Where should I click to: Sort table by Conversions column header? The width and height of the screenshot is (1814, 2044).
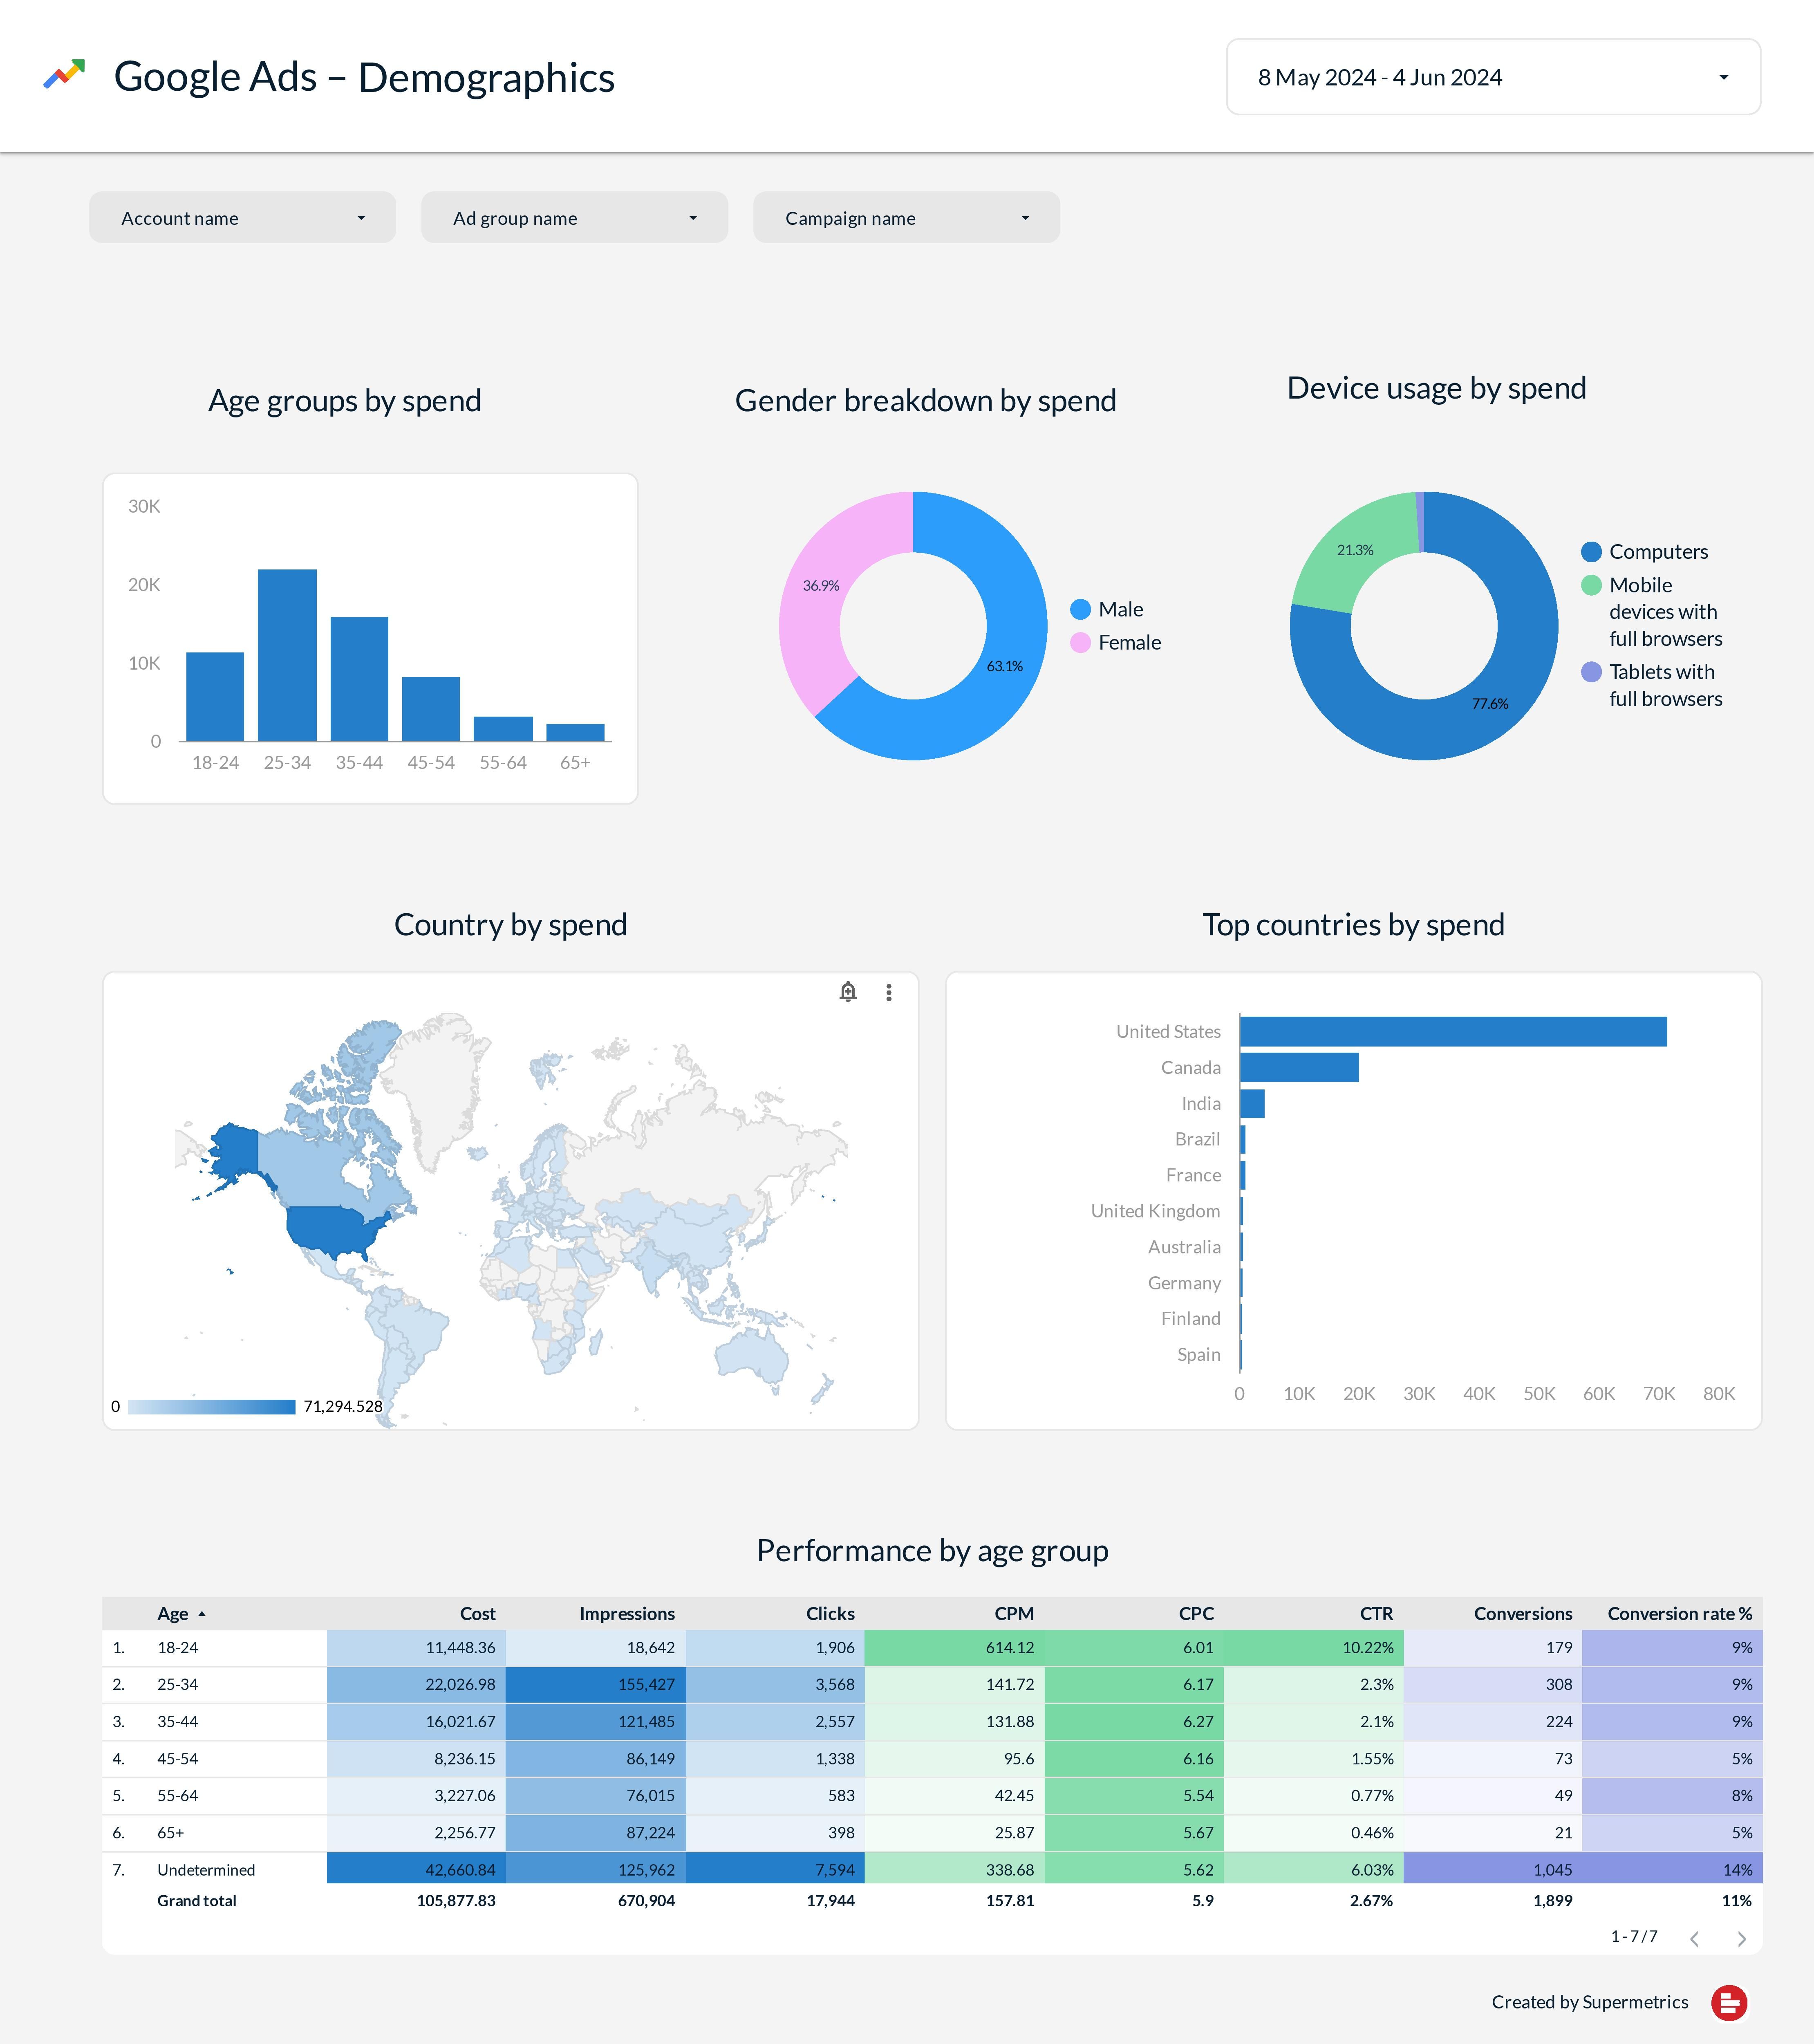tap(1522, 1614)
